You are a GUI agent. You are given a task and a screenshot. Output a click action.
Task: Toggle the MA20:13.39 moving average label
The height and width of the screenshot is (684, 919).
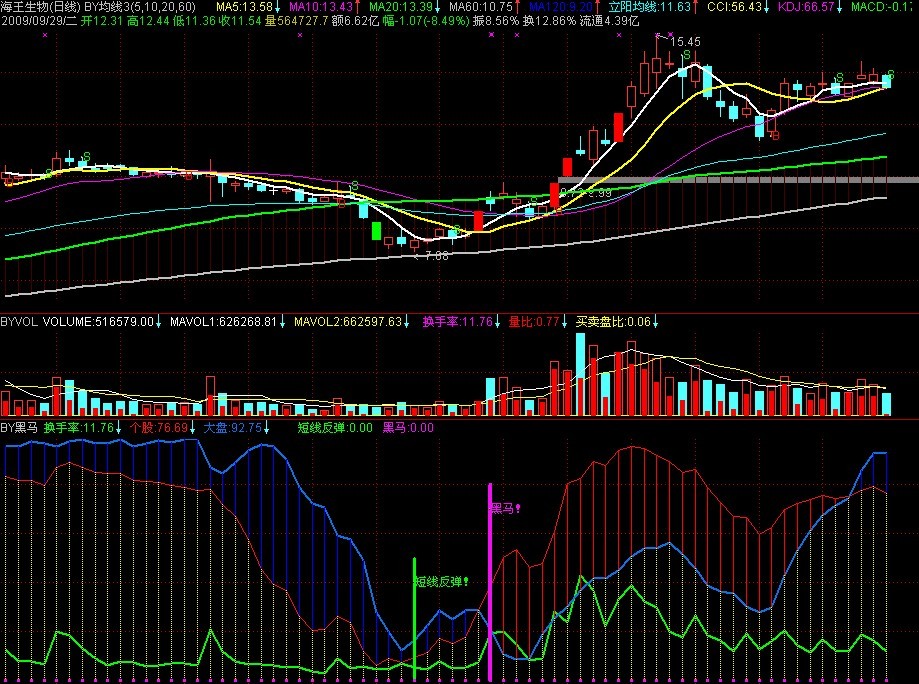click(x=401, y=7)
